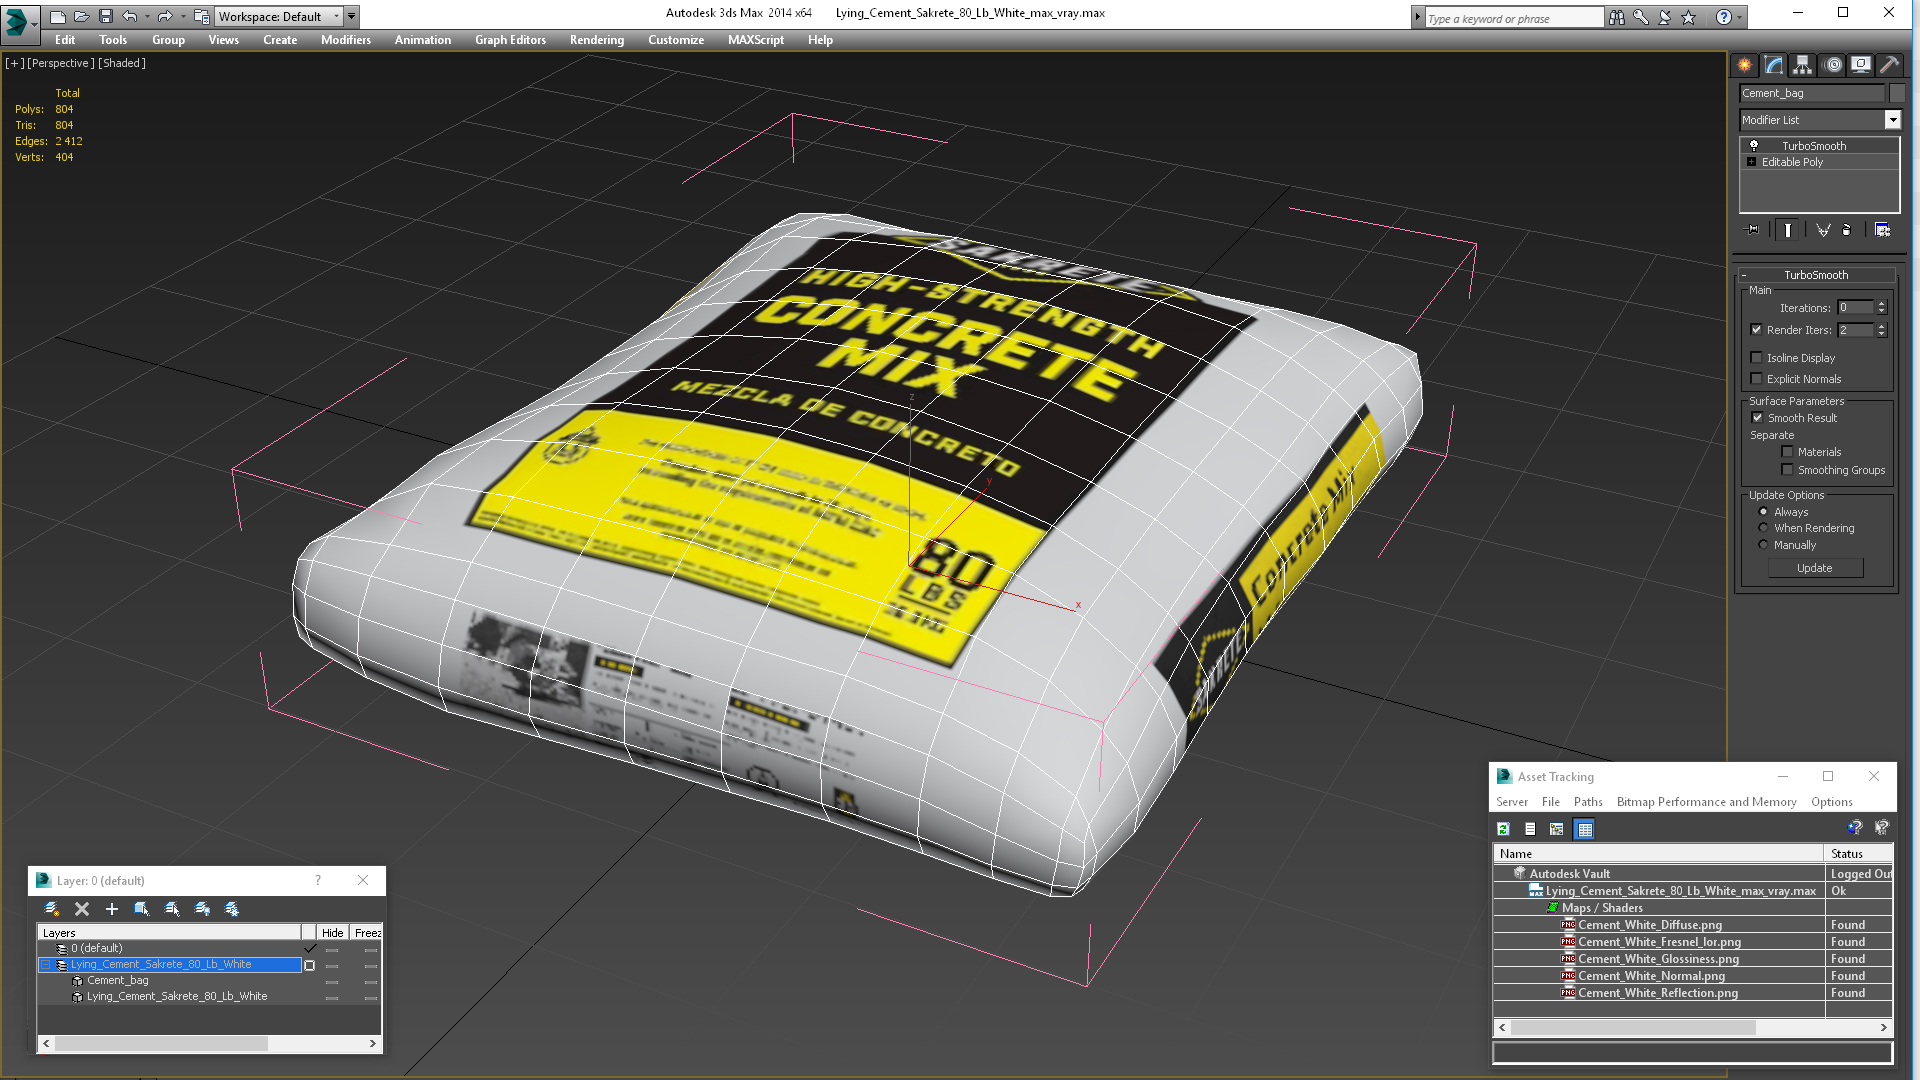Viewport: 1920px width, 1080px height.
Task: Open the Modifiers menu
Action: tap(346, 40)
